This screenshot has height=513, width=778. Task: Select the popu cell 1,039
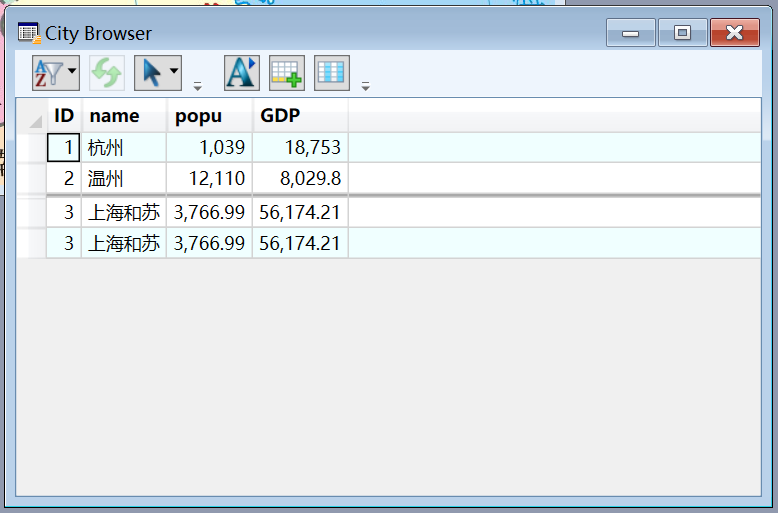(209, 147)
